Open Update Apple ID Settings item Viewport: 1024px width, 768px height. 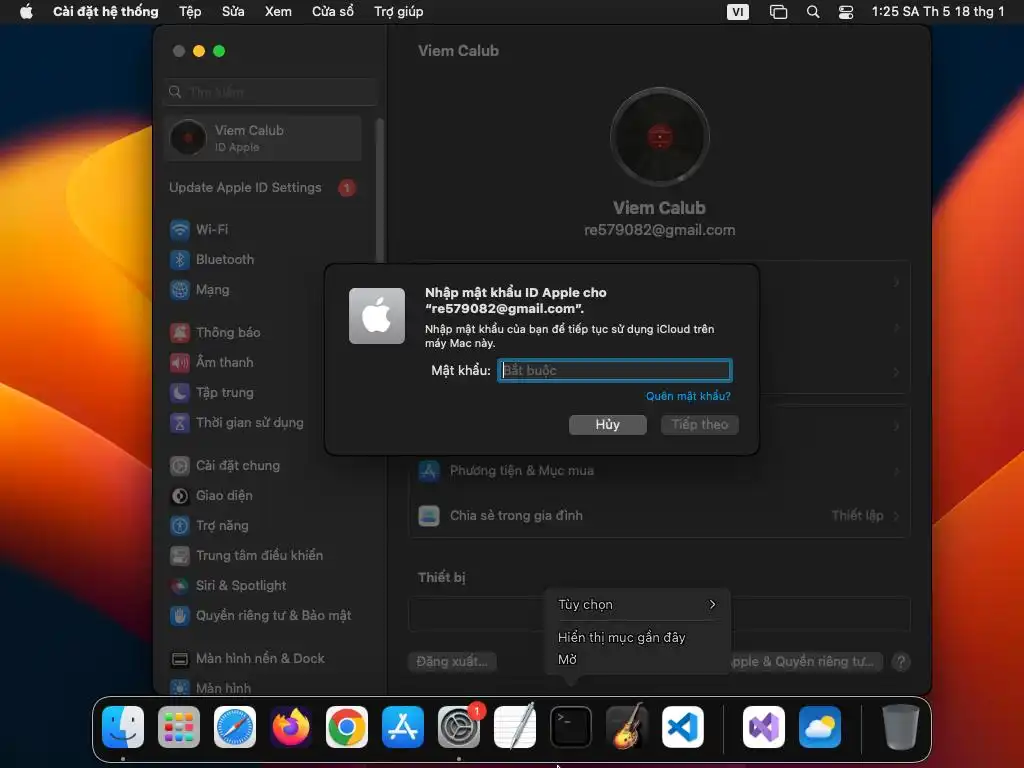pyautogui.click(x=263, y=188)
